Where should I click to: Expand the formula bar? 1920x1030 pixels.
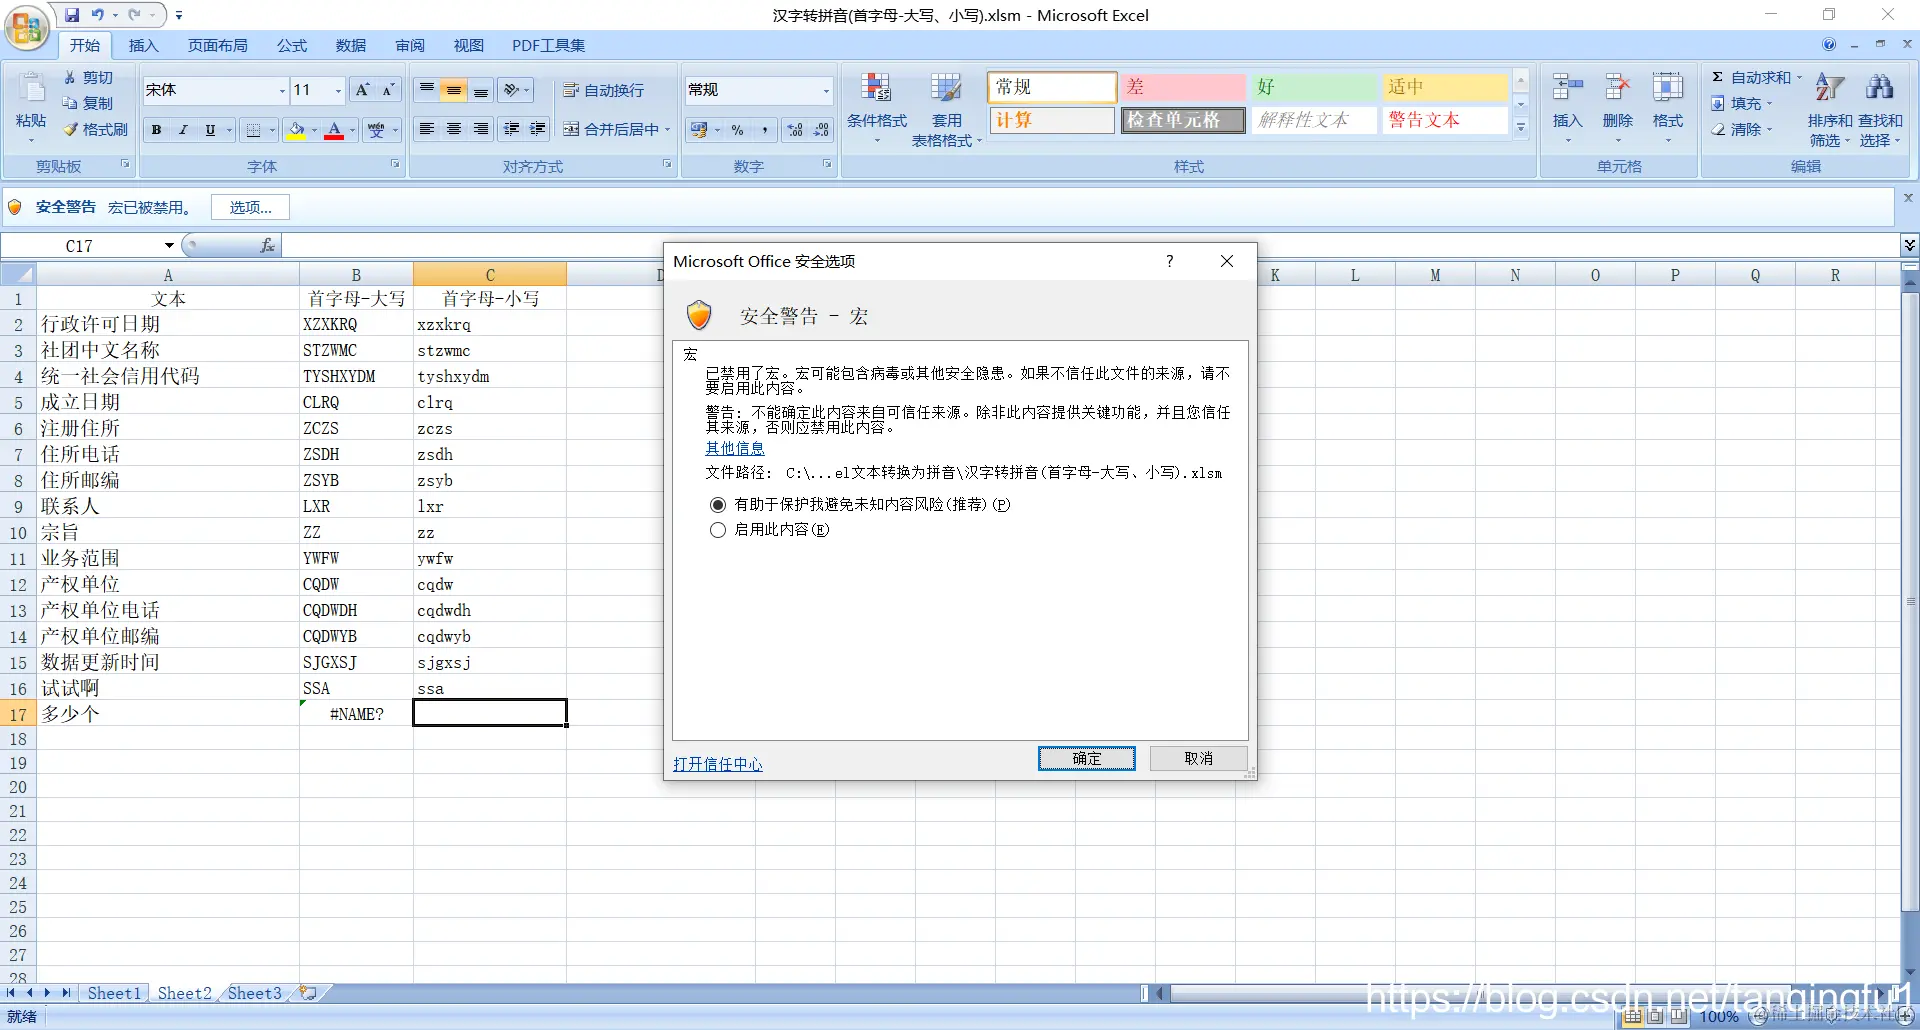pos(1909,245)
